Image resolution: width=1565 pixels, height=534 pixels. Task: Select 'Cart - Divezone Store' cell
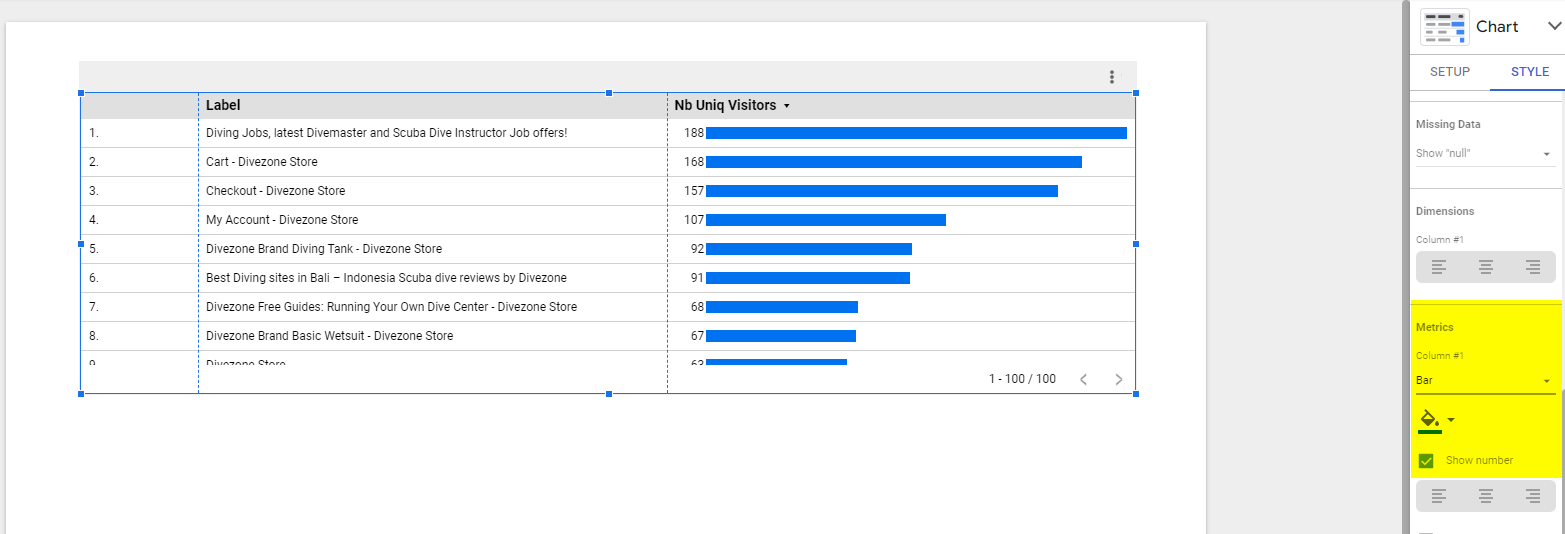coord(262,162)
